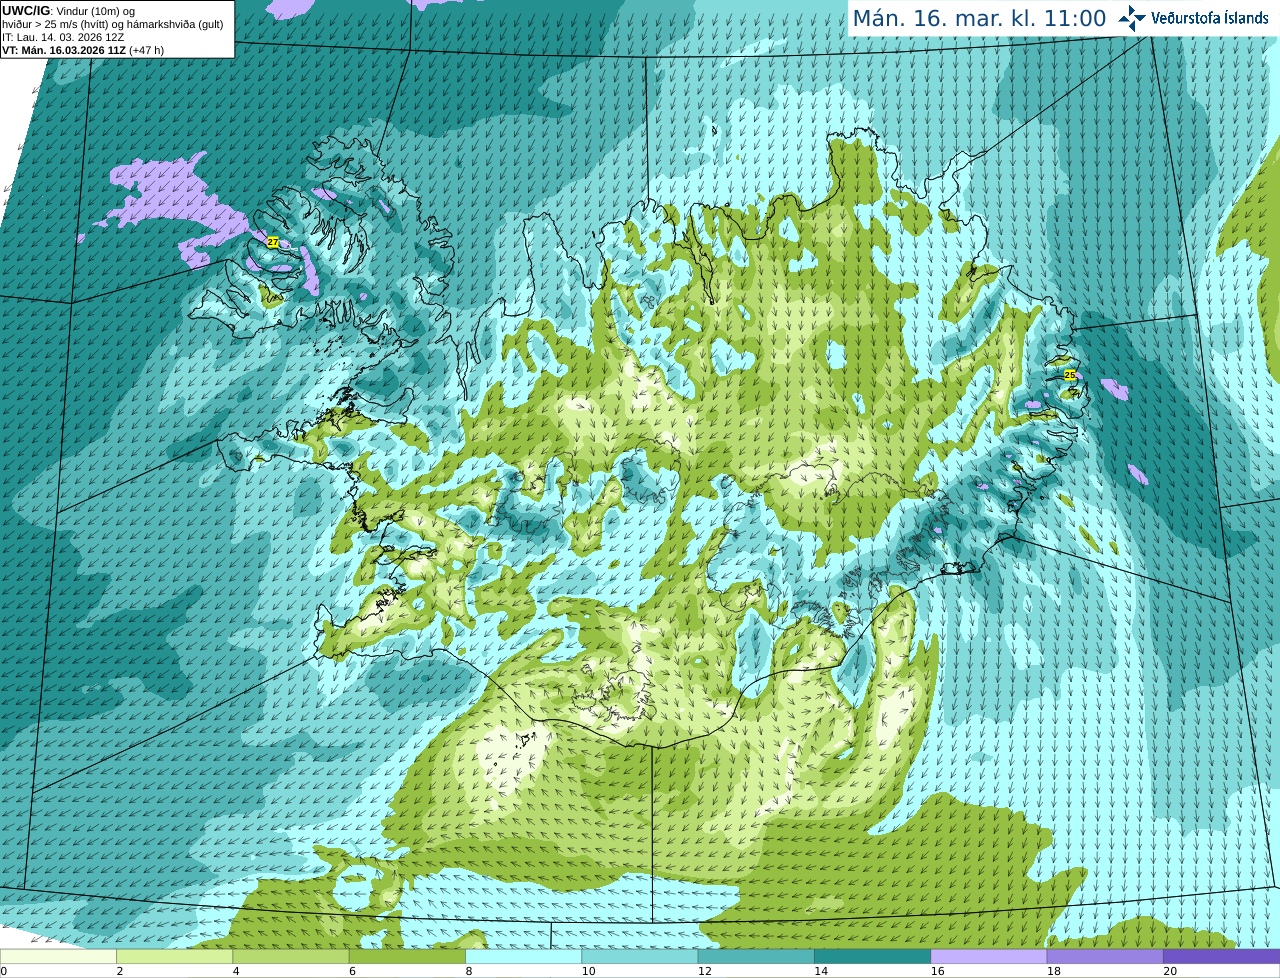The image size is (1280, 978).
Task: Click the legend scale label 2
Action: [120, 971]
